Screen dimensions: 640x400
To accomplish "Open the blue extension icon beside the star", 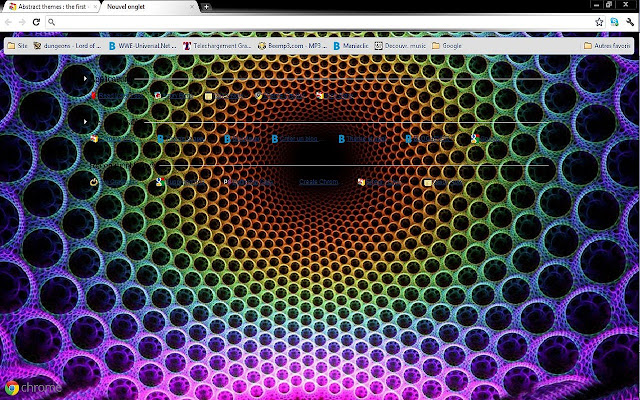I will (614, 22).
